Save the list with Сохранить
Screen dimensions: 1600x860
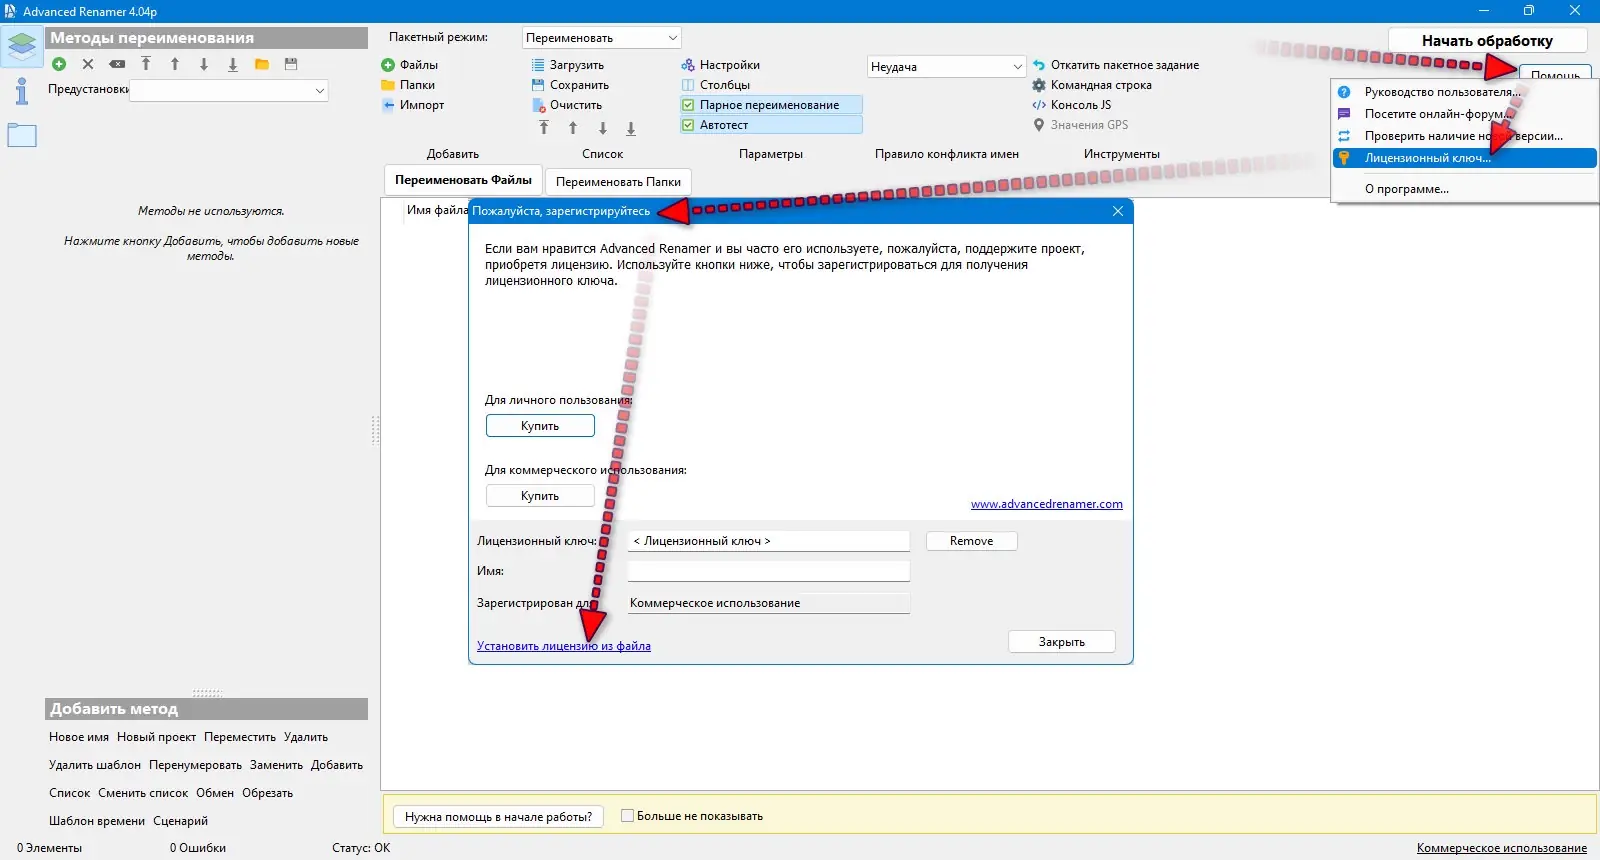pyautogui.click(x=570, y=85)
